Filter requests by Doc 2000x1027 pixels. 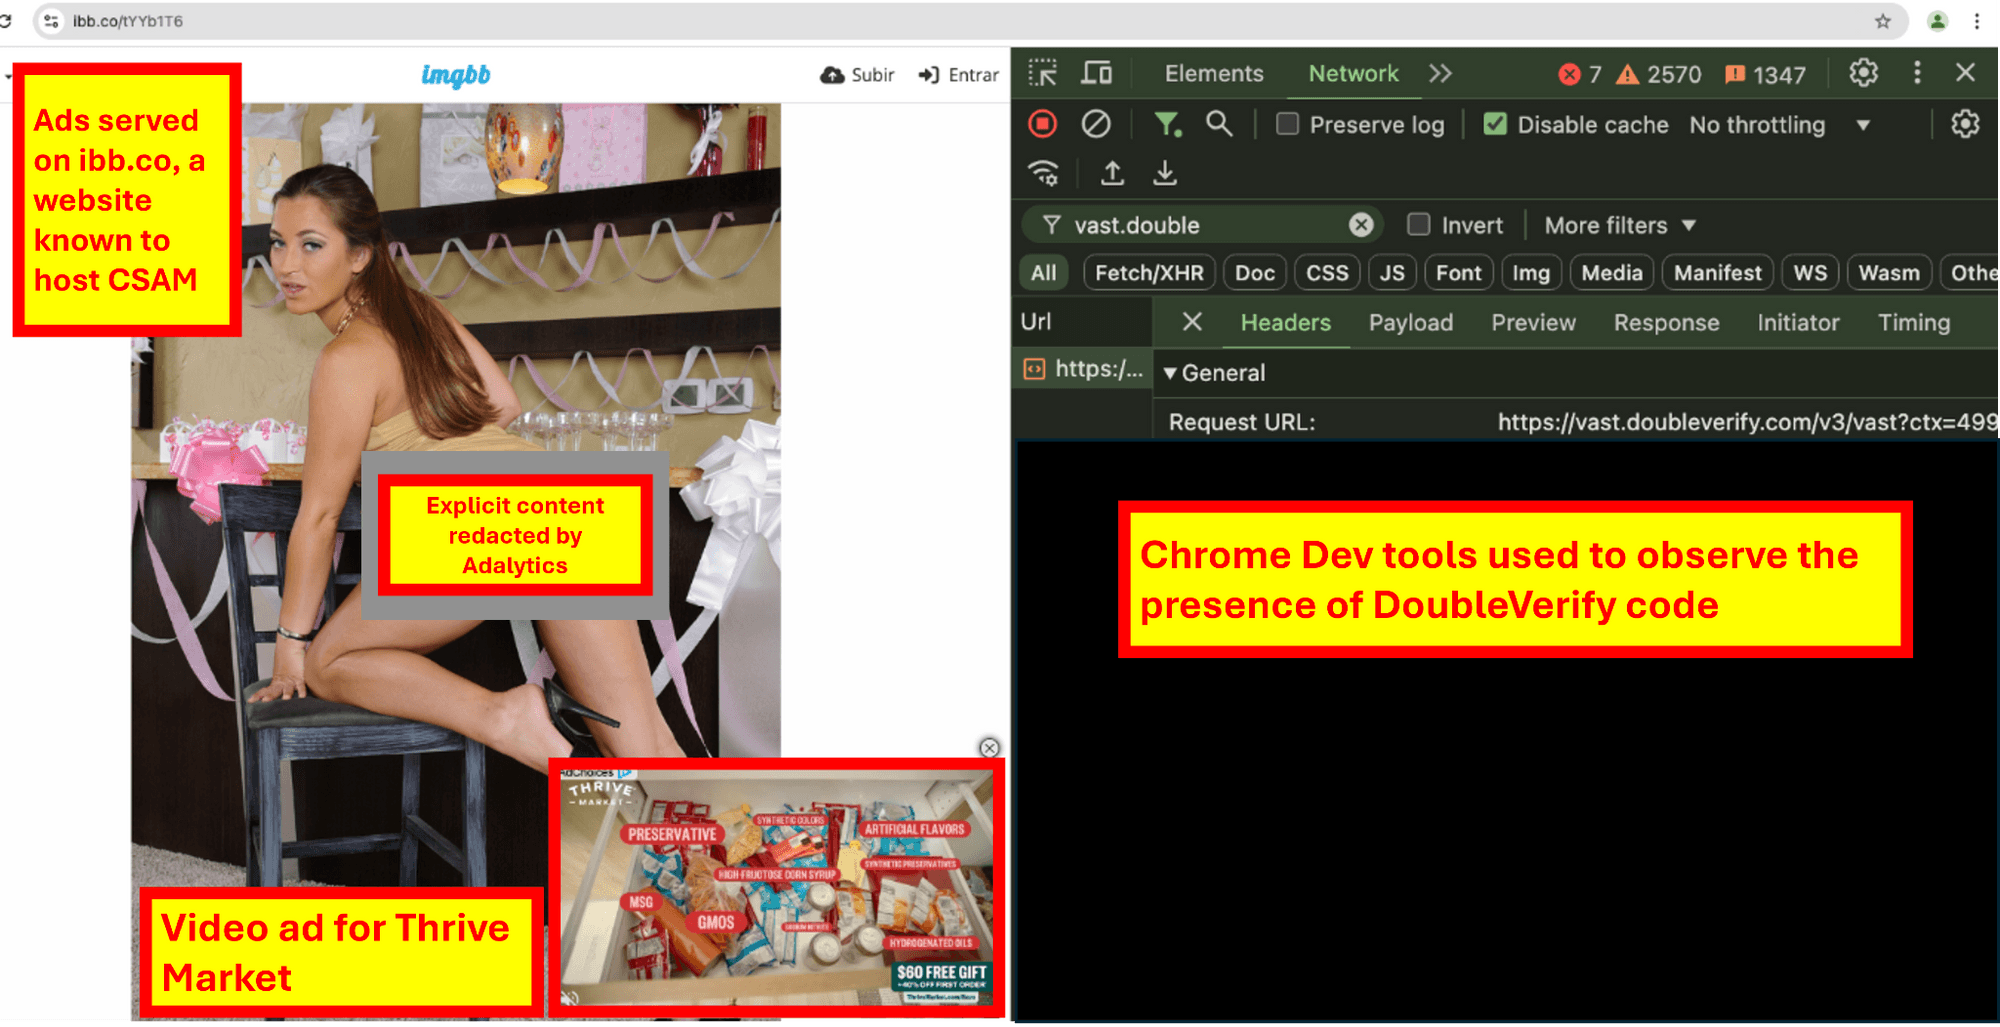[1254, 273]
